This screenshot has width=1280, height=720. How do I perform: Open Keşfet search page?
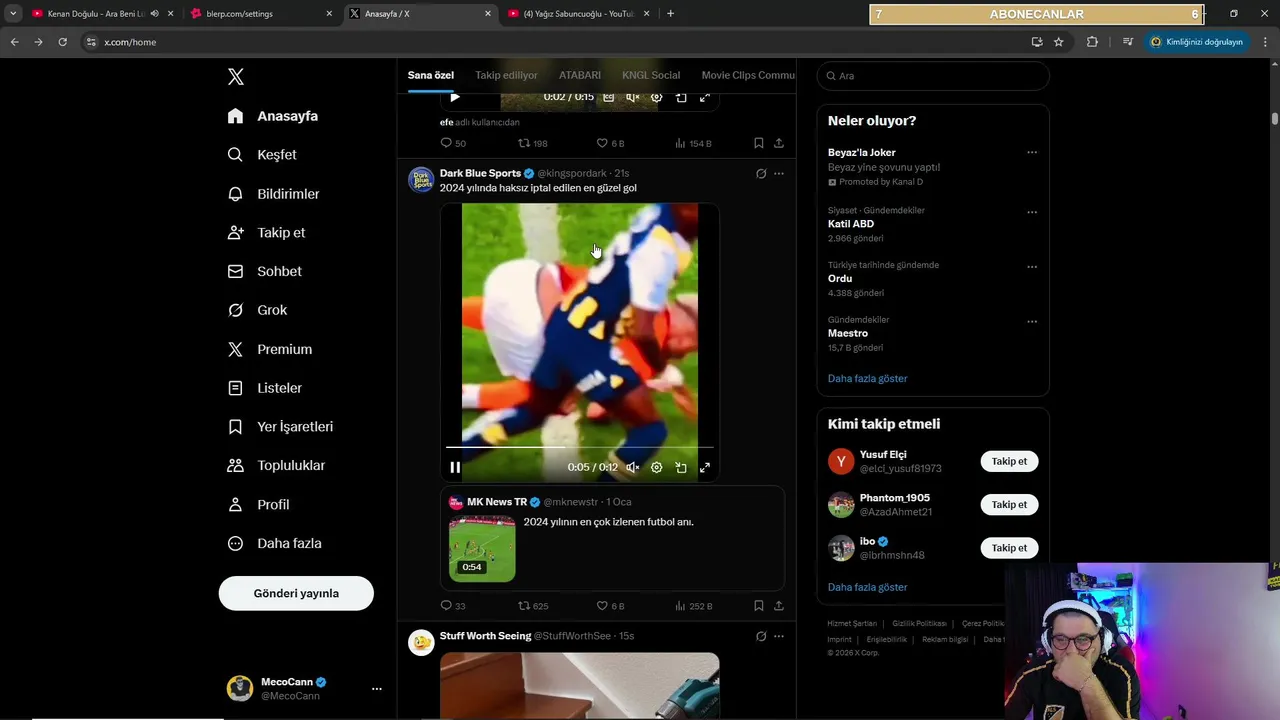(x=262, y=155)
